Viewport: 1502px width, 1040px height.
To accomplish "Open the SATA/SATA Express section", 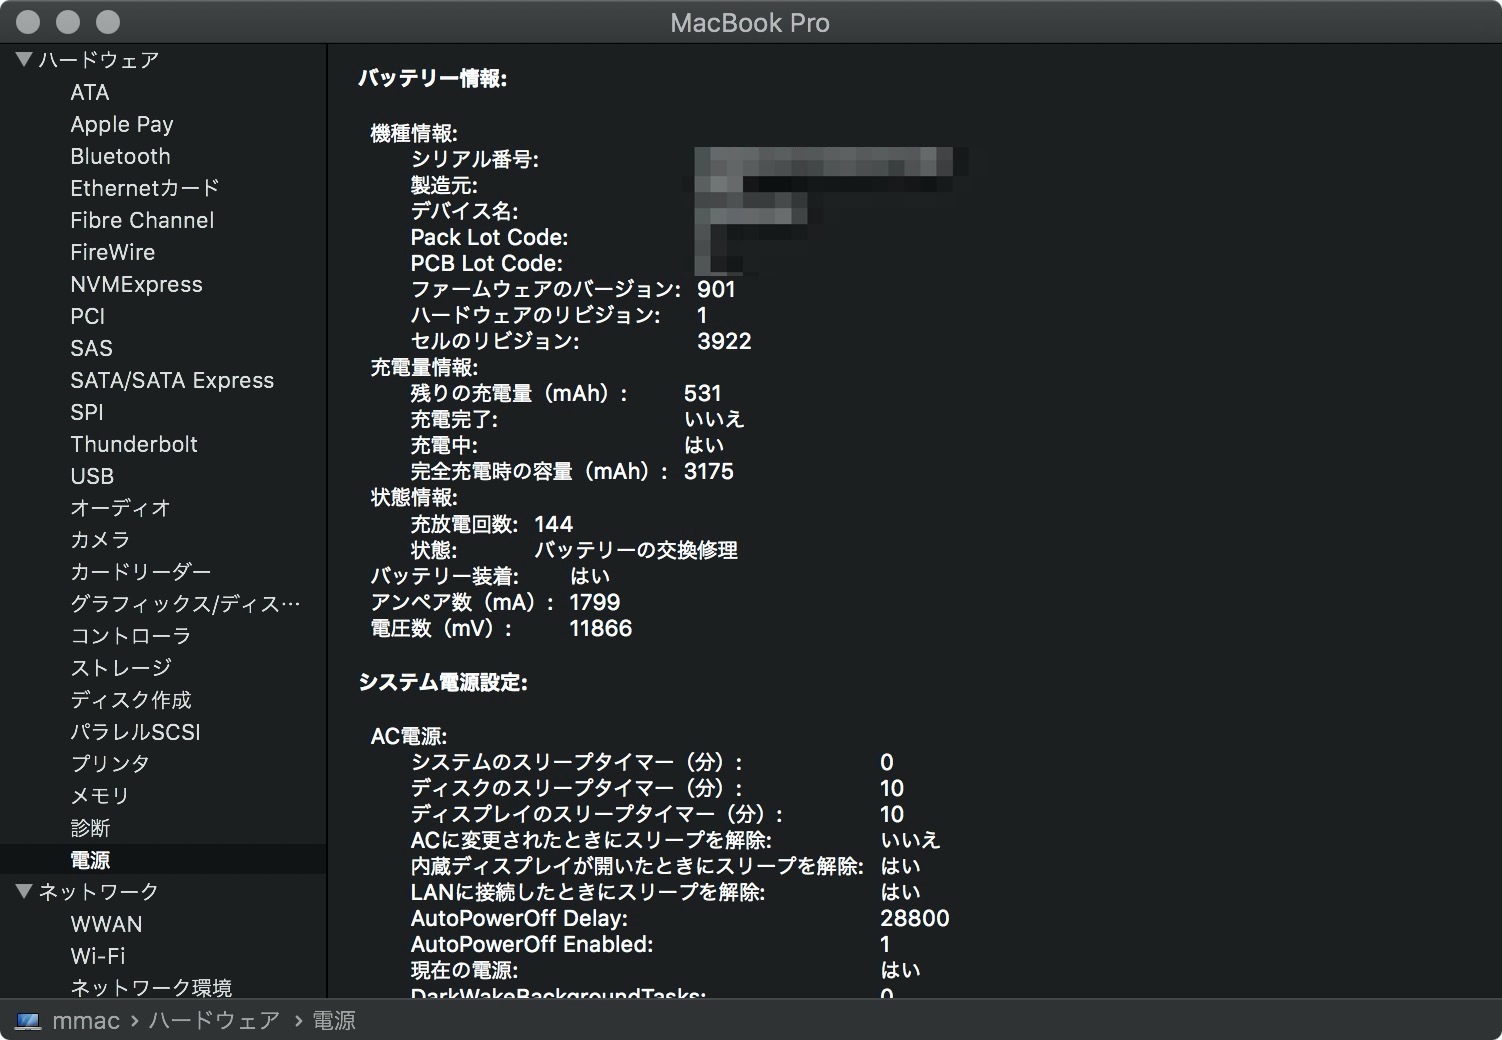I will tap(172, 380).
